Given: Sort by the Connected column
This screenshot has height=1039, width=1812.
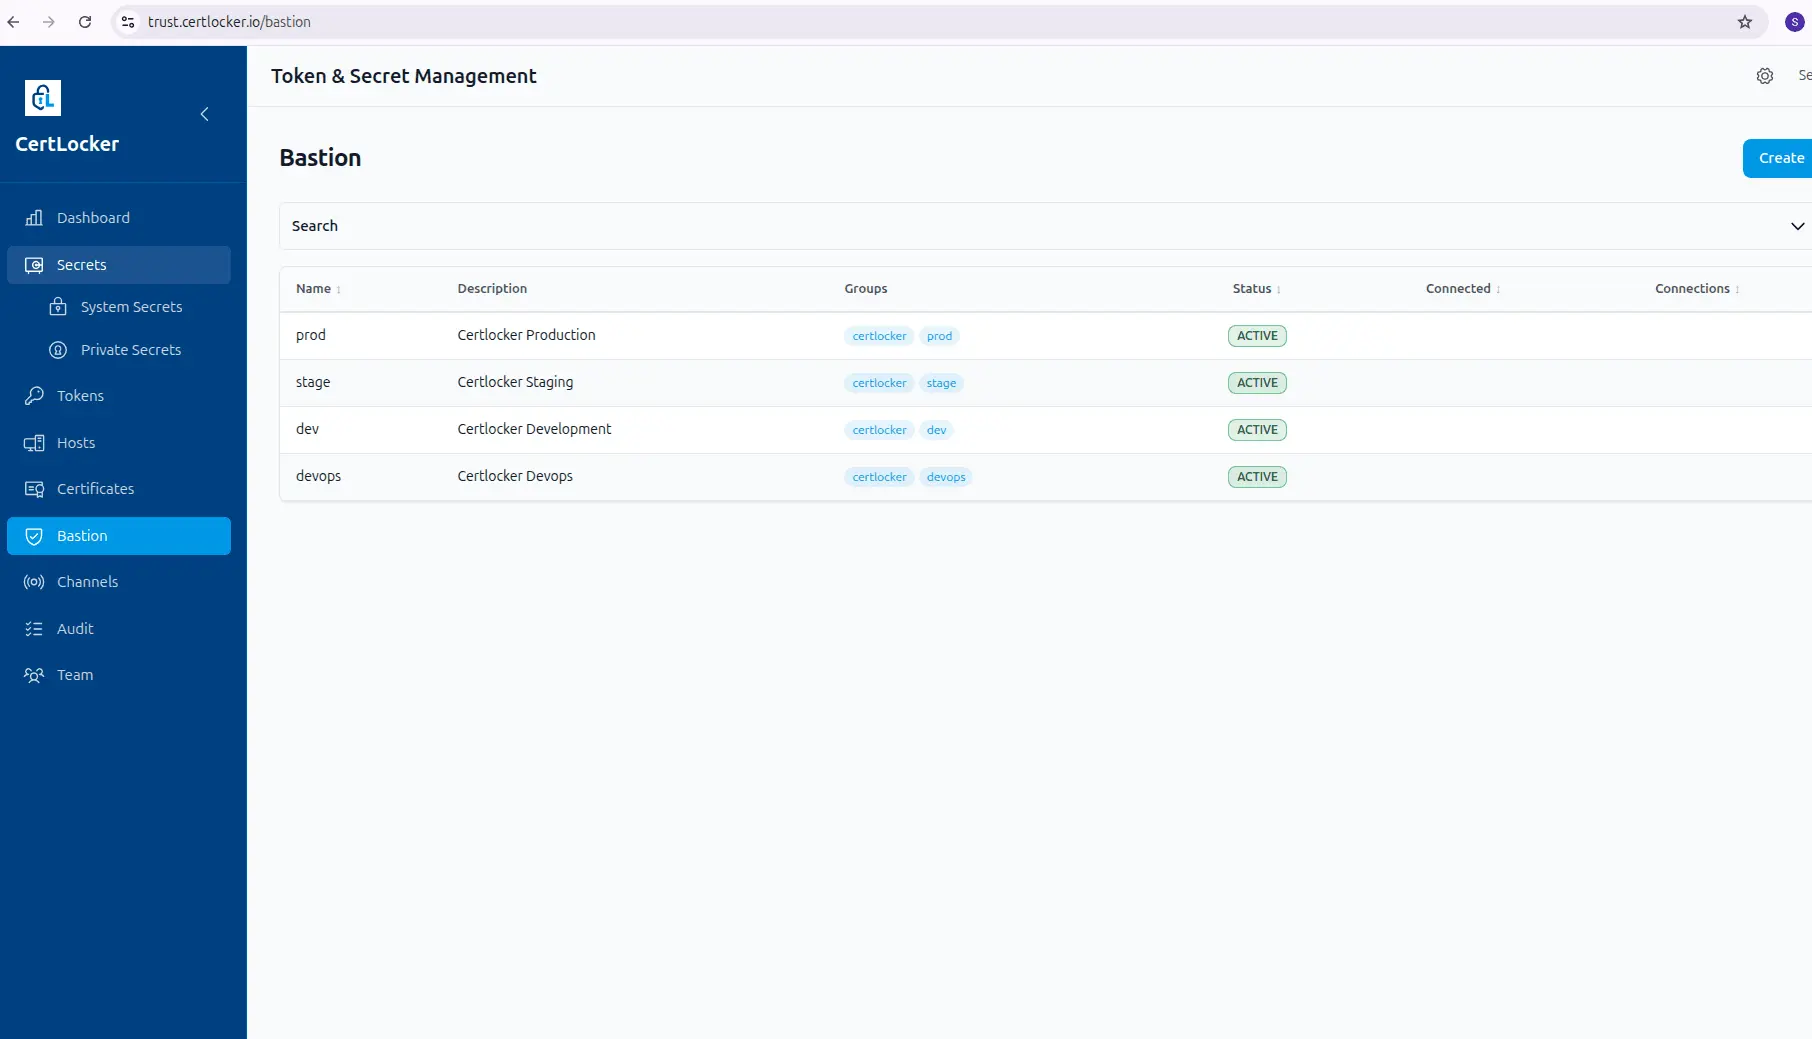Looking at the screenshot, I should coord(1463,289).
